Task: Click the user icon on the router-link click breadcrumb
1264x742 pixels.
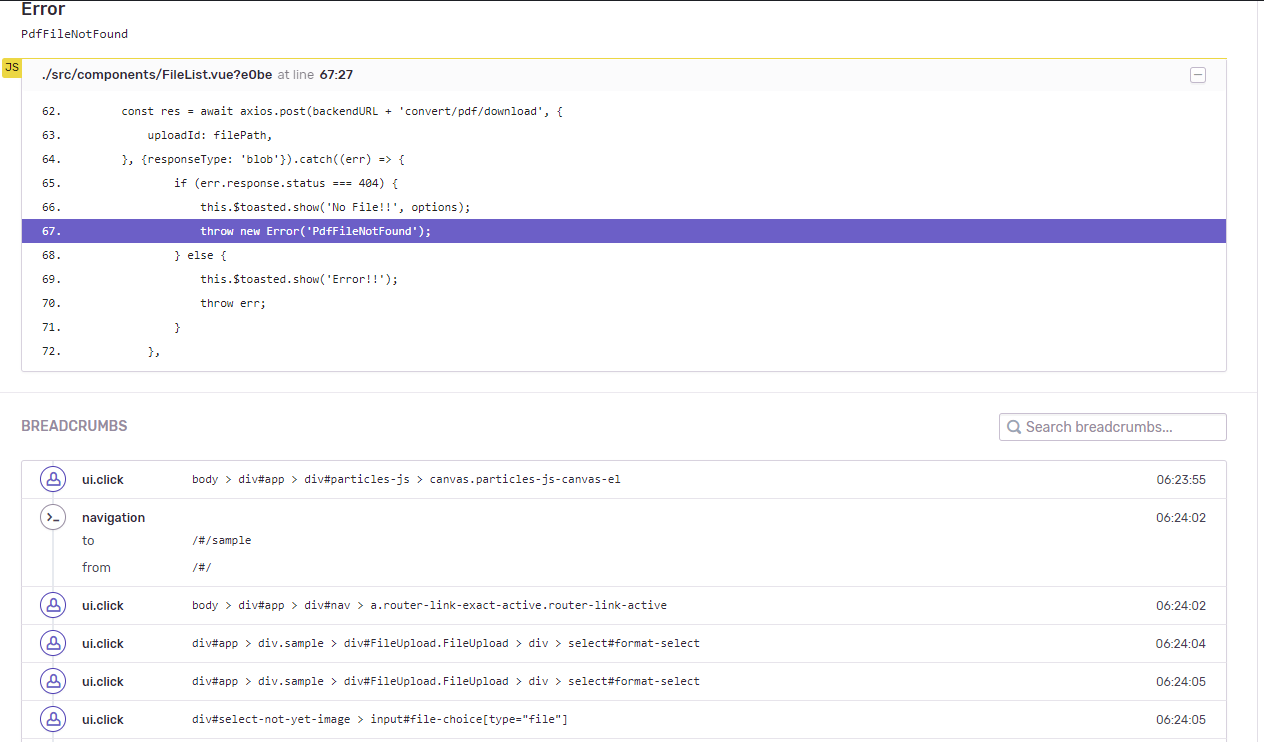Action: pos(53,605)
